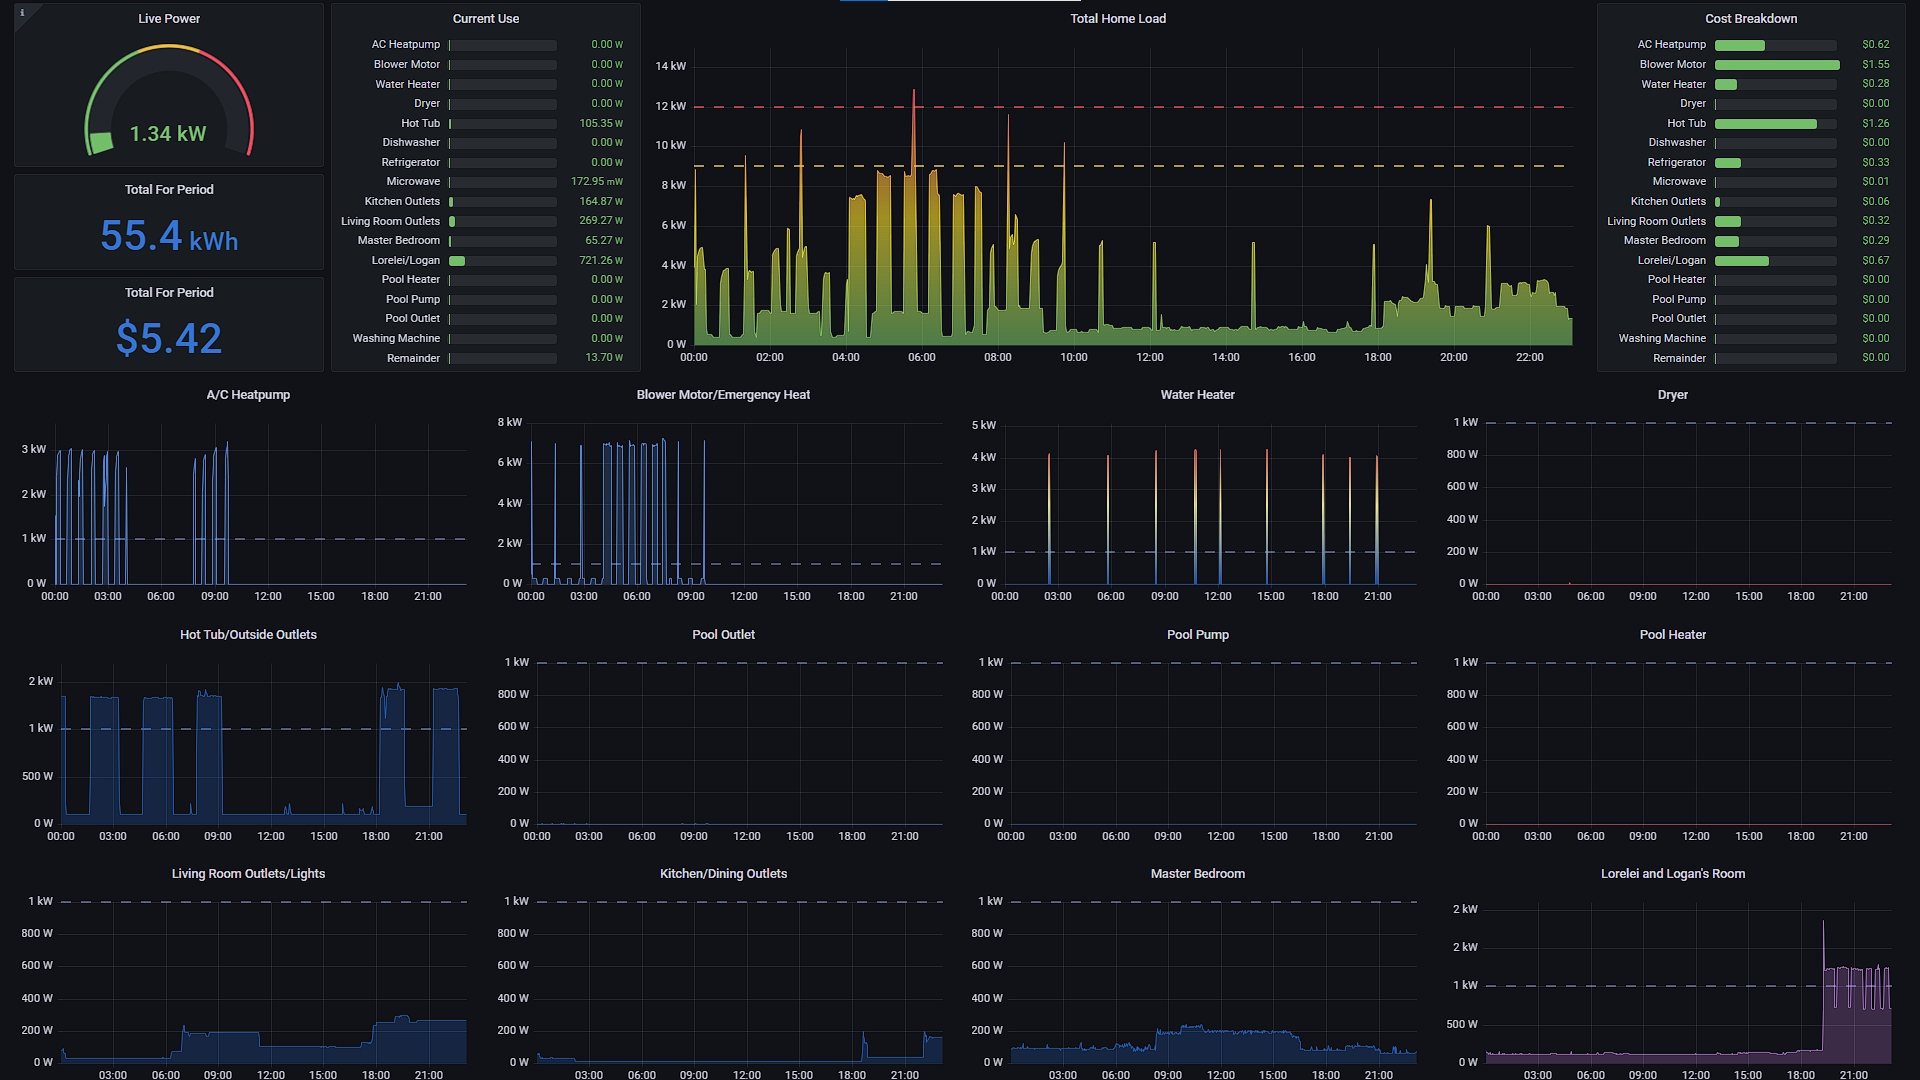Click the Kitchen/Dining Outlets panel title

pos(723,874)
